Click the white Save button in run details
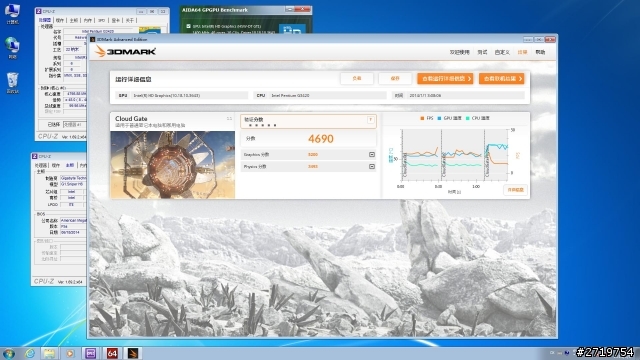The width and height of the screenshot is (640, 360). click(395, 78)
